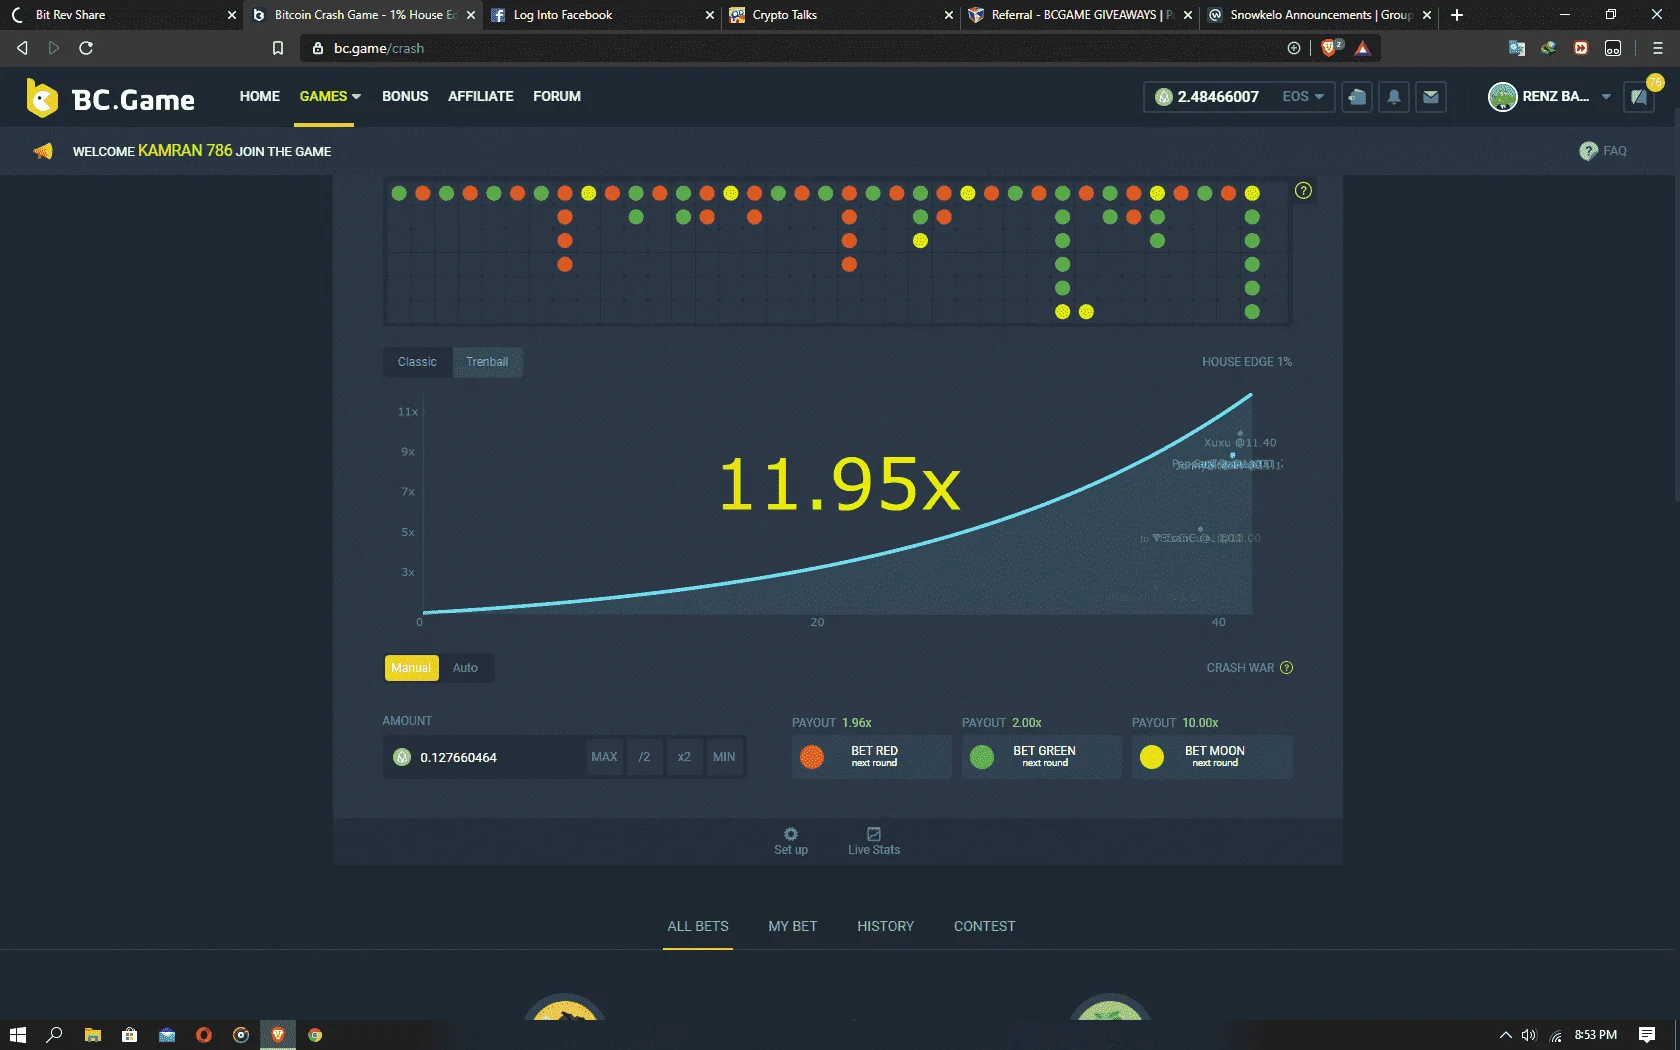Open the notifications bell

coord(1394,97)
